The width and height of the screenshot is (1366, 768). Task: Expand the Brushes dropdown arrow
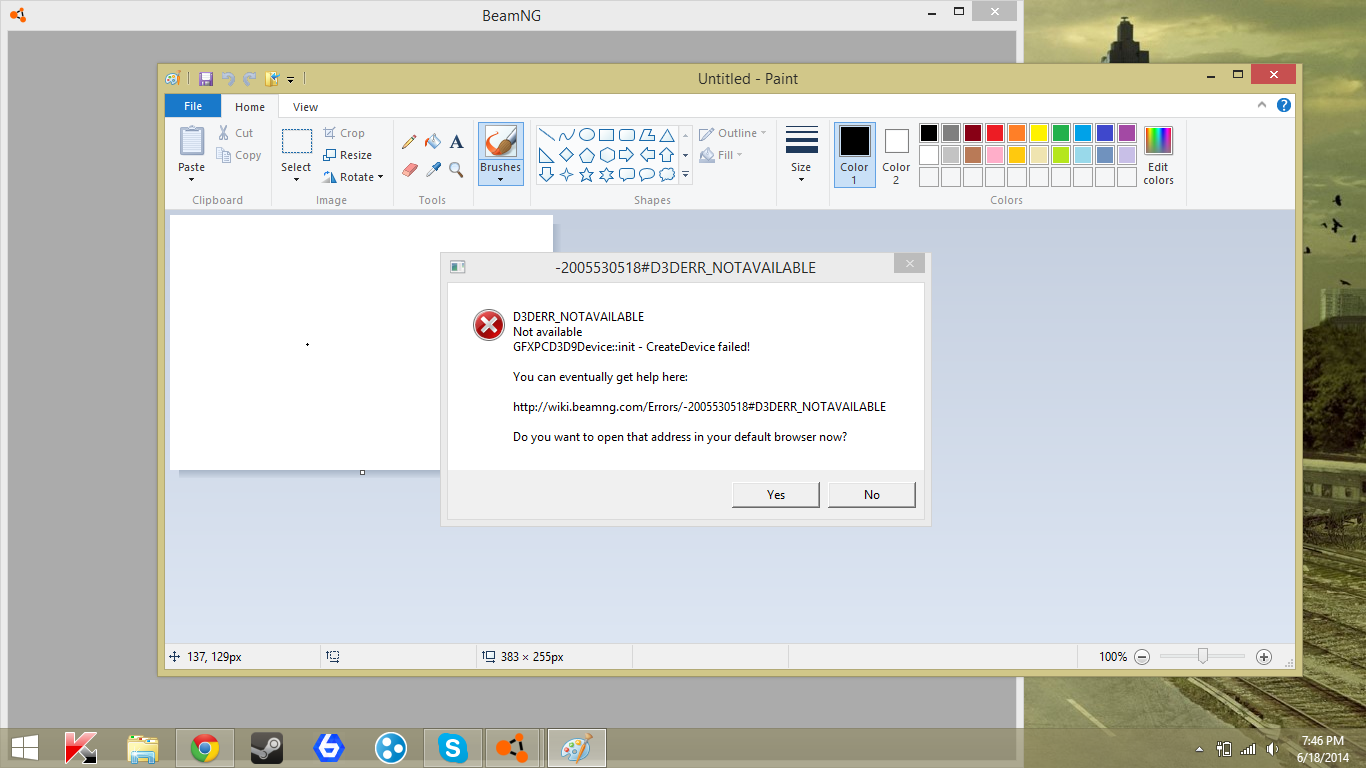pyautogui.click(x=500, y=180)
